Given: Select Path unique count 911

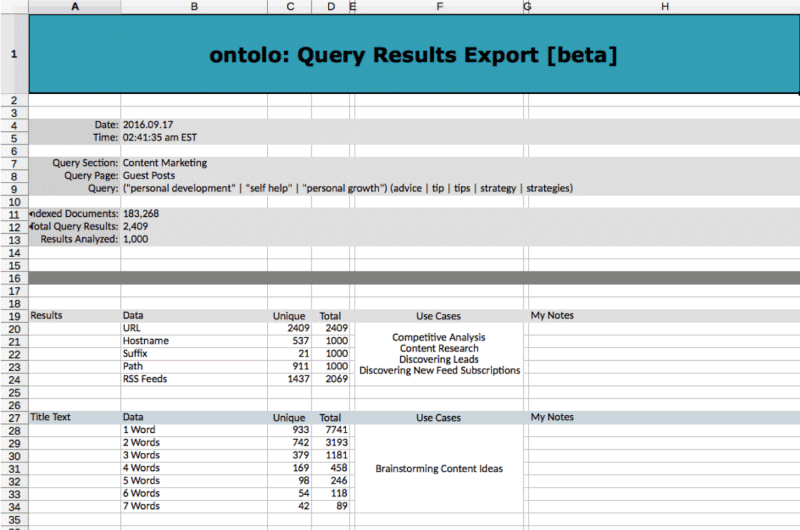Looking at the screenshot, I should click(x=289, y=366).
